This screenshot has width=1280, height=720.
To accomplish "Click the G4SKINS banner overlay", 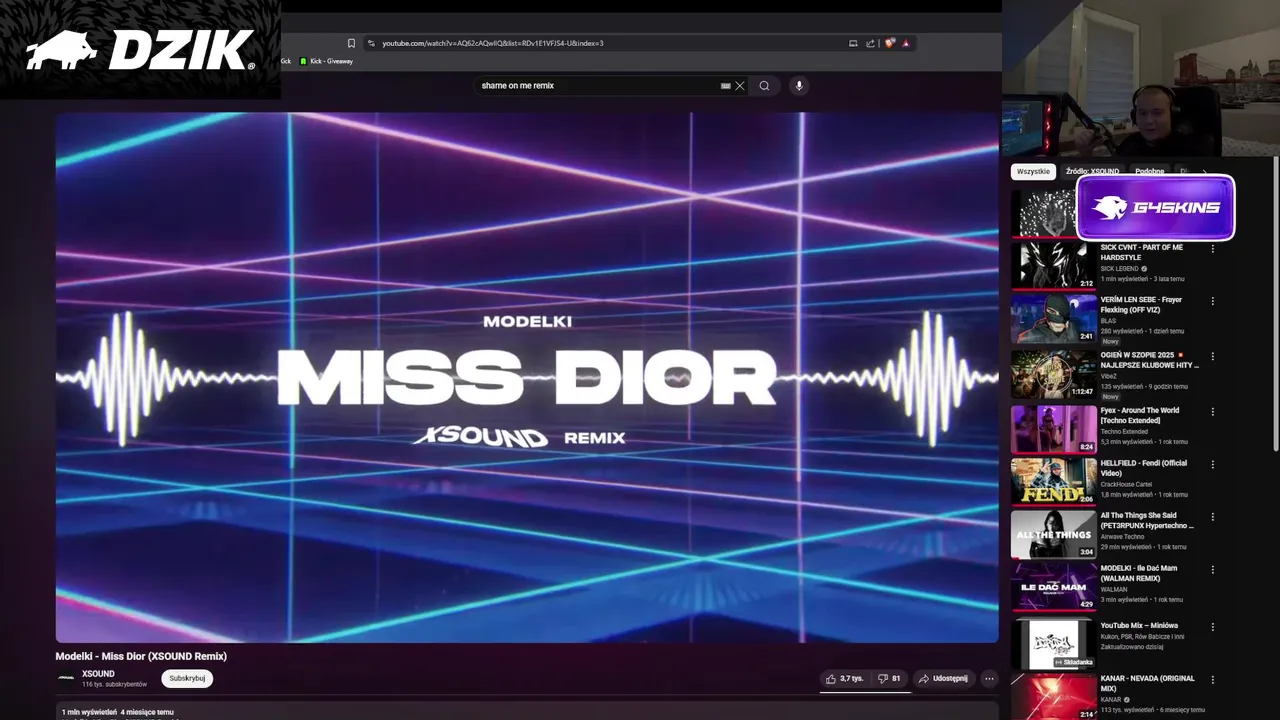I will [1155, 208].
